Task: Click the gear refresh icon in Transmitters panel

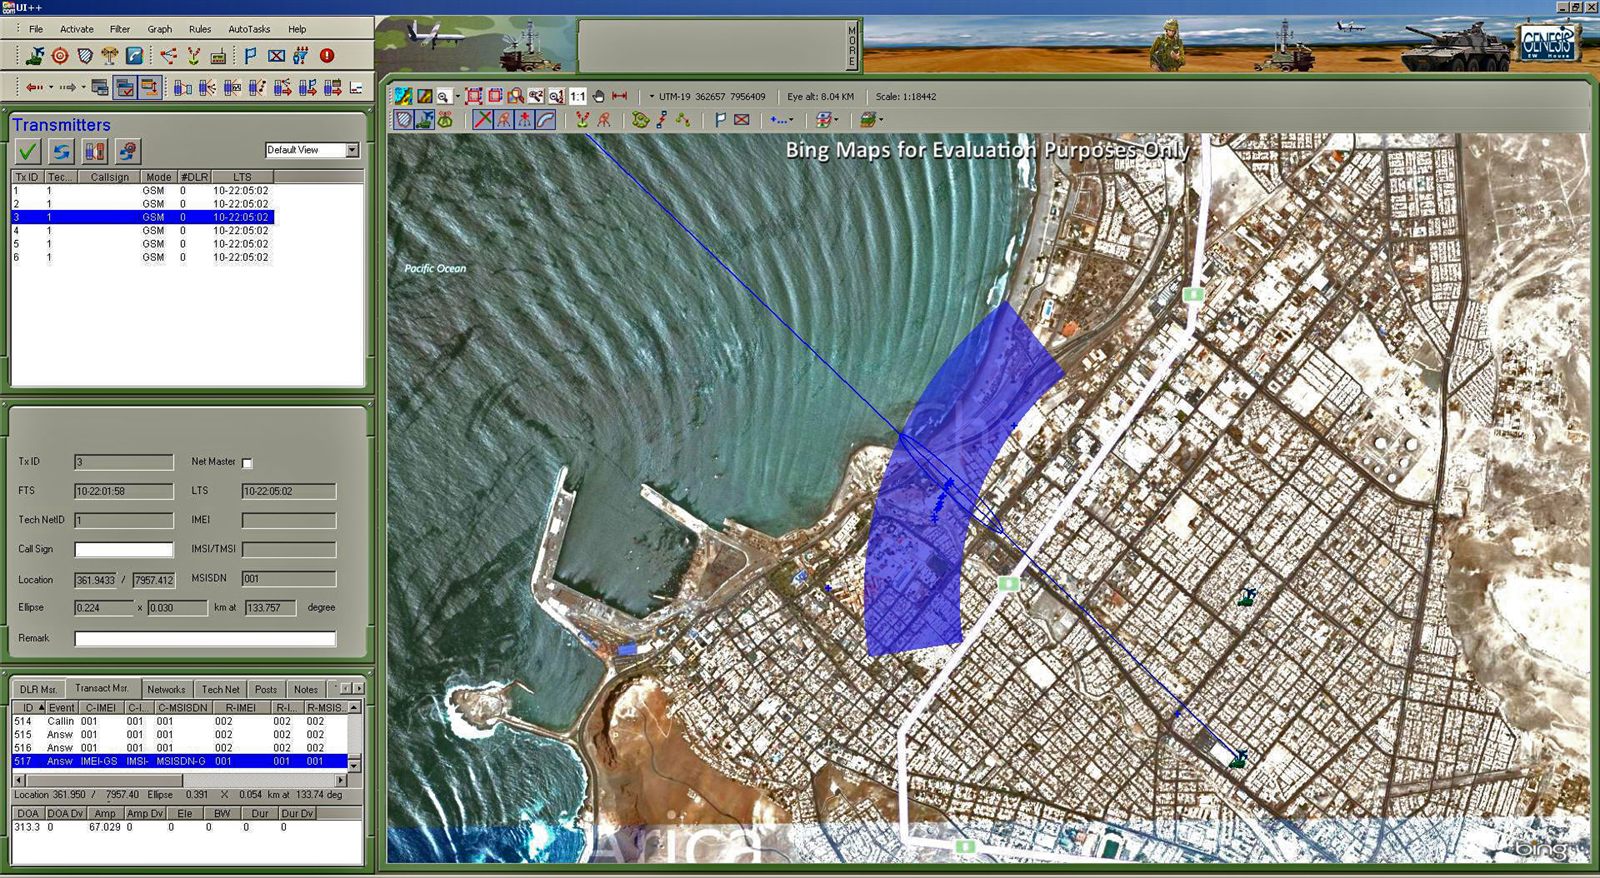Action: click(128, 151)
